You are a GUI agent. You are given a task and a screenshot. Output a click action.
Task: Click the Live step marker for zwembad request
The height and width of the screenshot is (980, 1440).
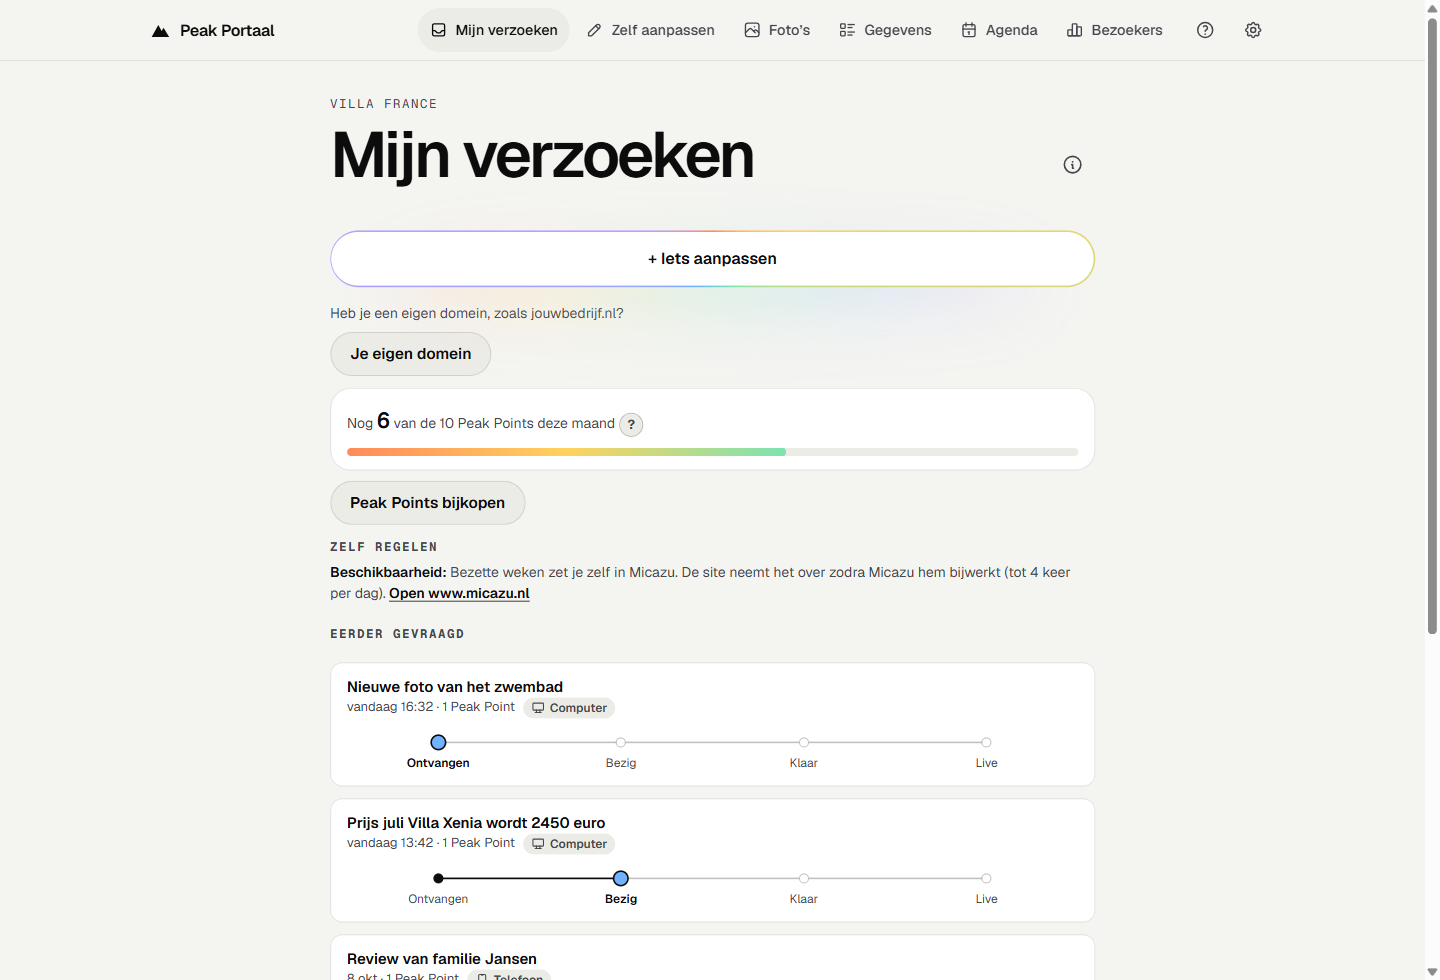[986, 742]
